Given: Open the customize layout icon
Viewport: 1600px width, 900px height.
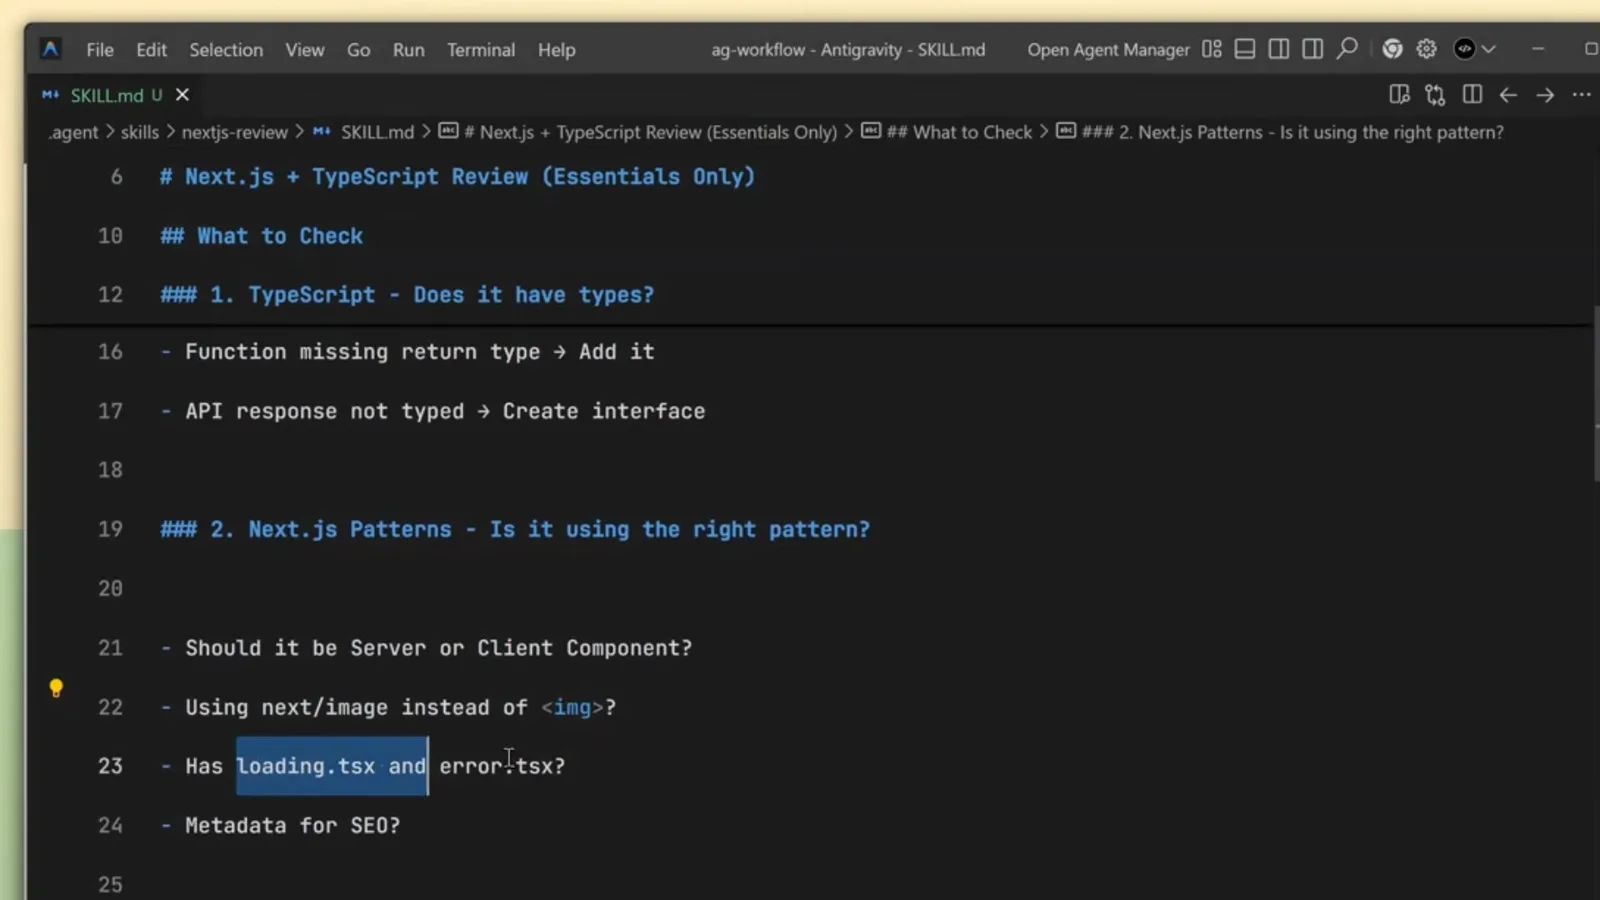Looking at the screenshot, I should pyautogui.click(x=1212, y=49).
